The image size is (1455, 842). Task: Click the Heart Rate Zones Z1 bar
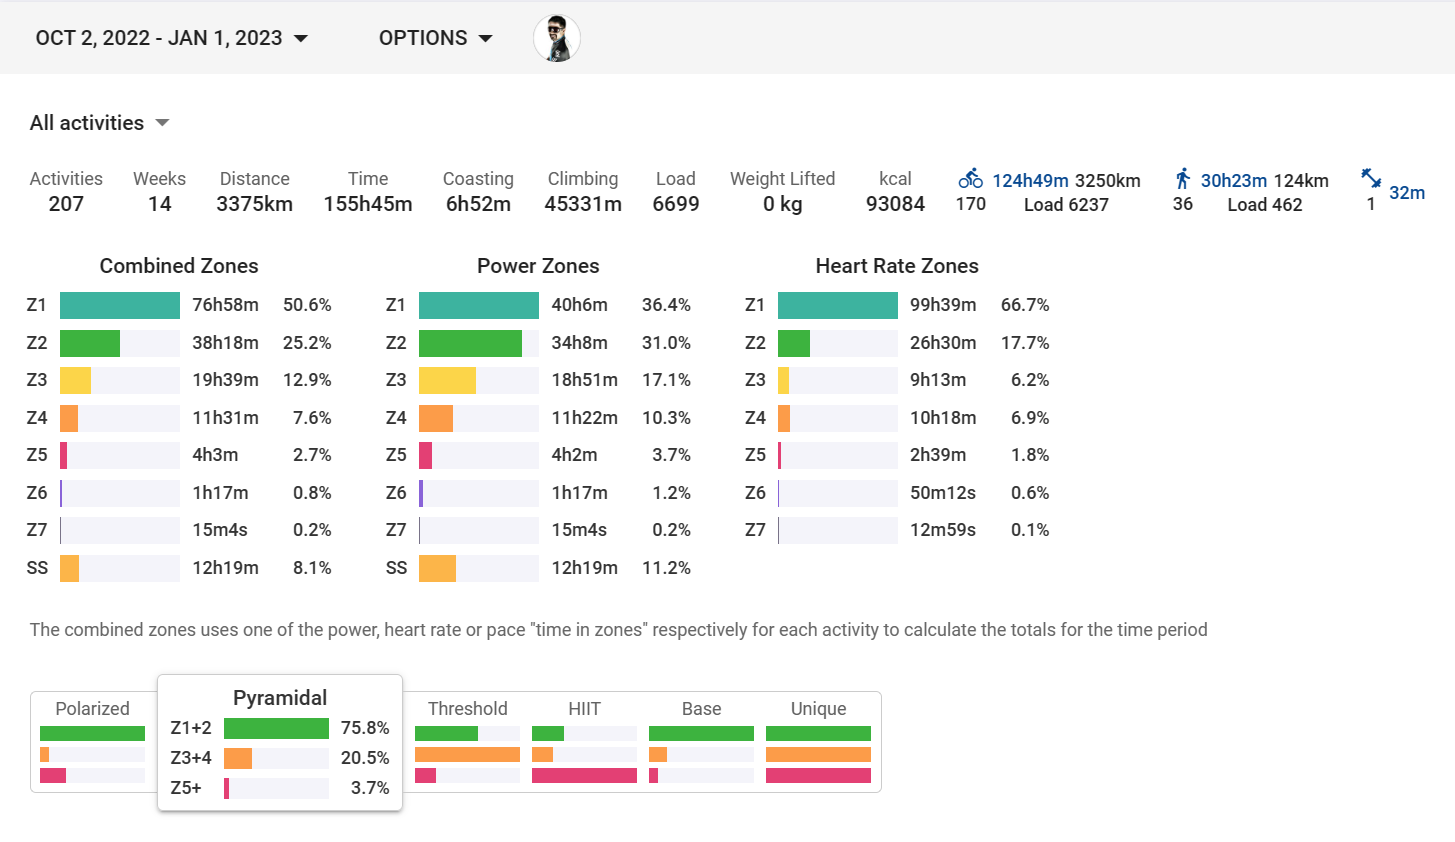point(837,305)
